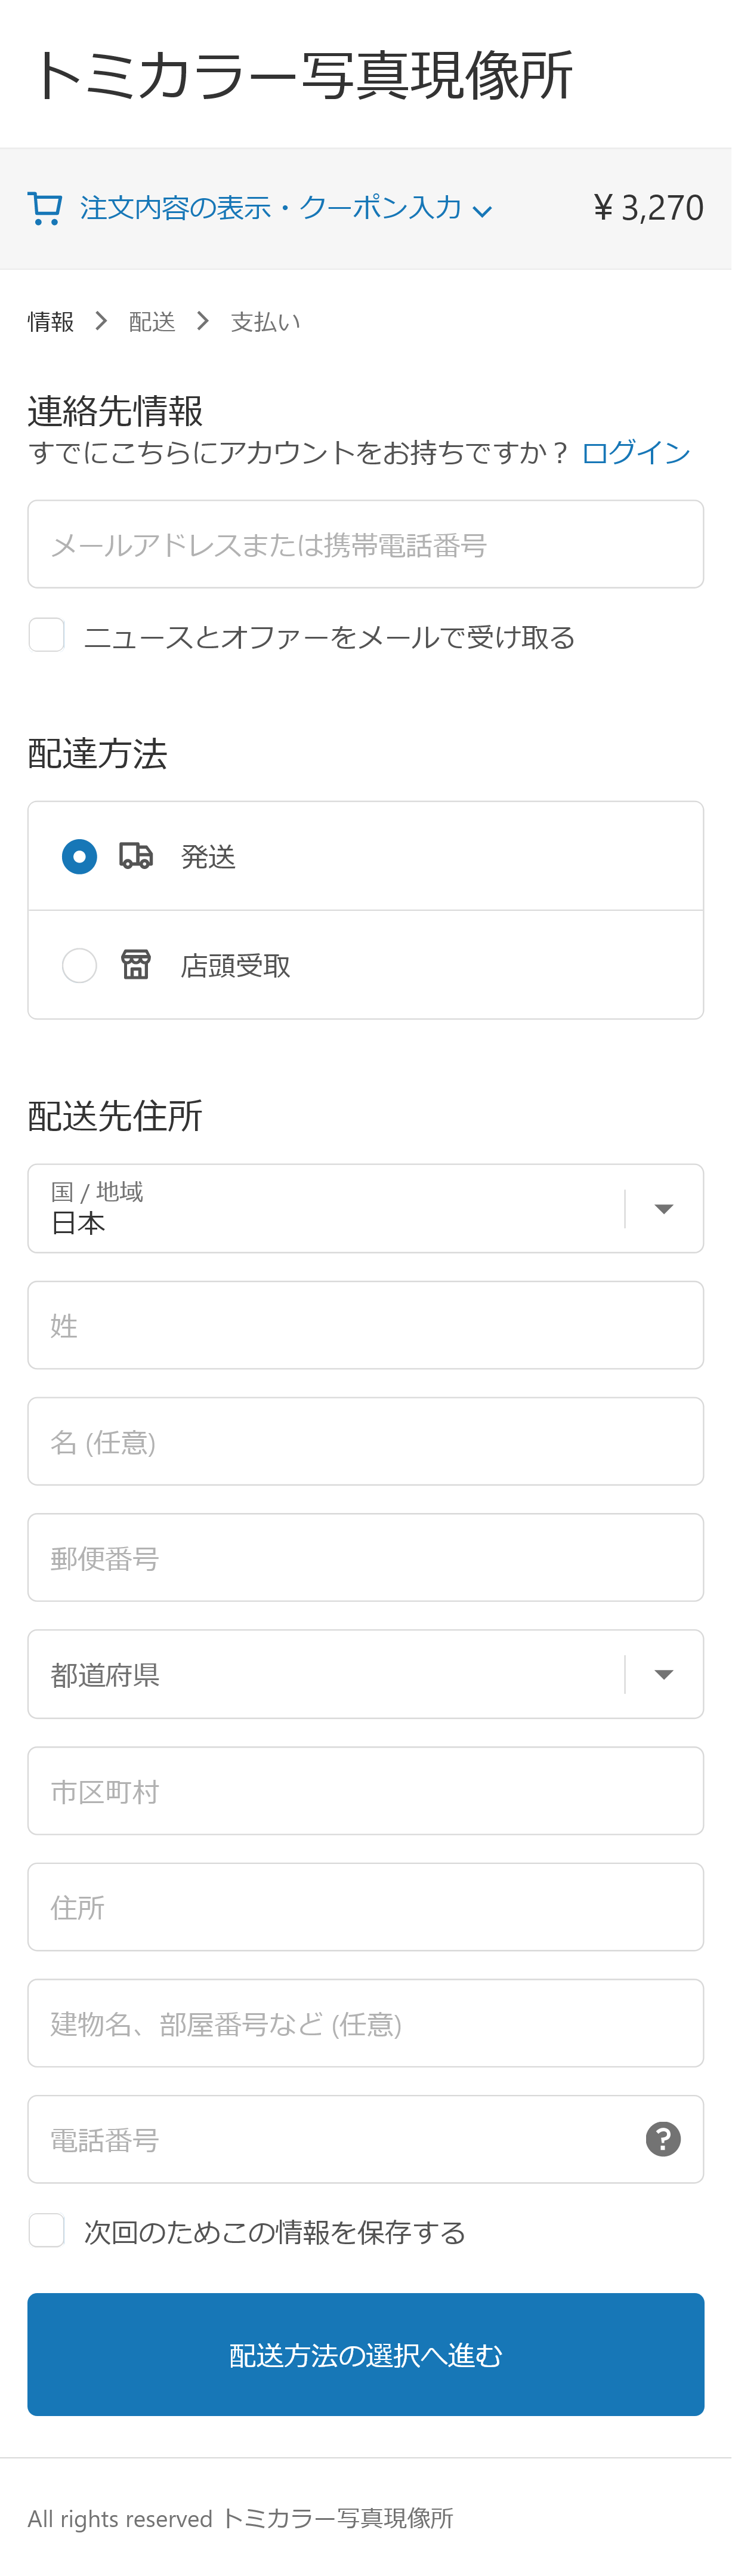Screen dimensions: 732x2576
Task: Click the 郵便番号 postal code field
Action: (x=366, y=1557)
